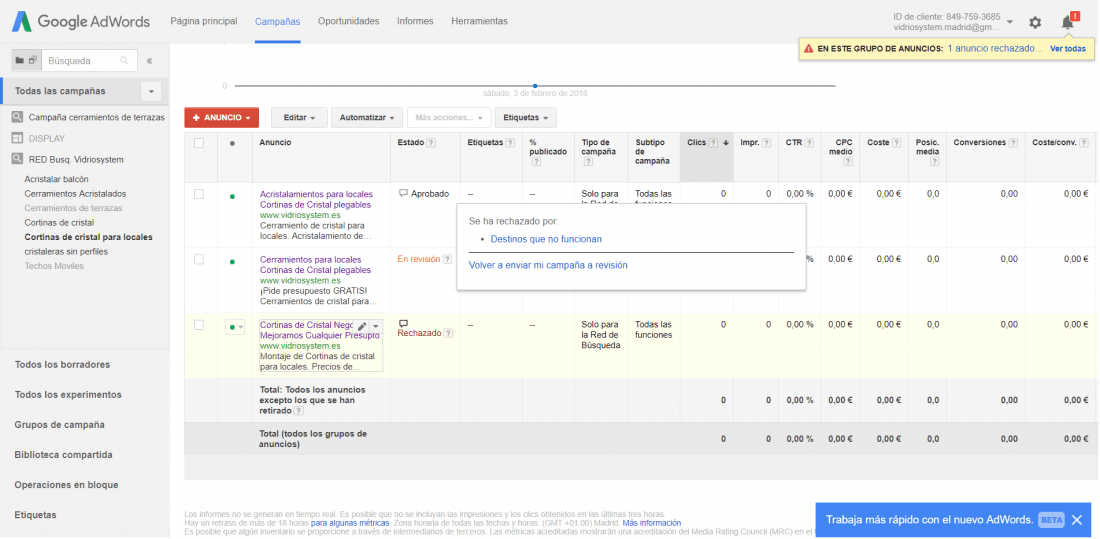Open the Herramientas tab

pyautogui.click(x=480, y=21)
